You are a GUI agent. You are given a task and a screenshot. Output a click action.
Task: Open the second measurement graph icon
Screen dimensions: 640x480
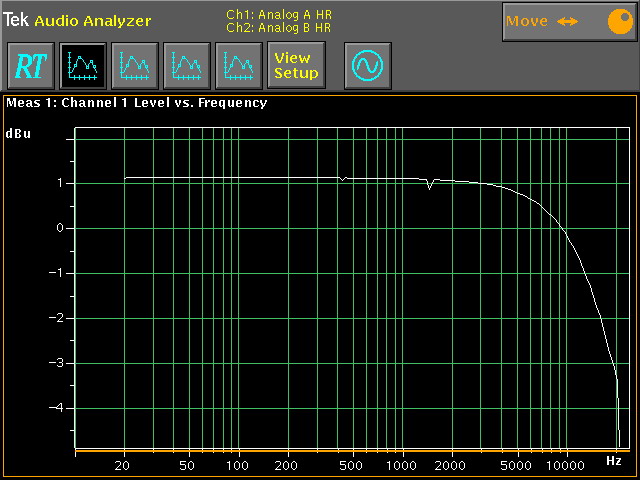[x=135, y=66]
